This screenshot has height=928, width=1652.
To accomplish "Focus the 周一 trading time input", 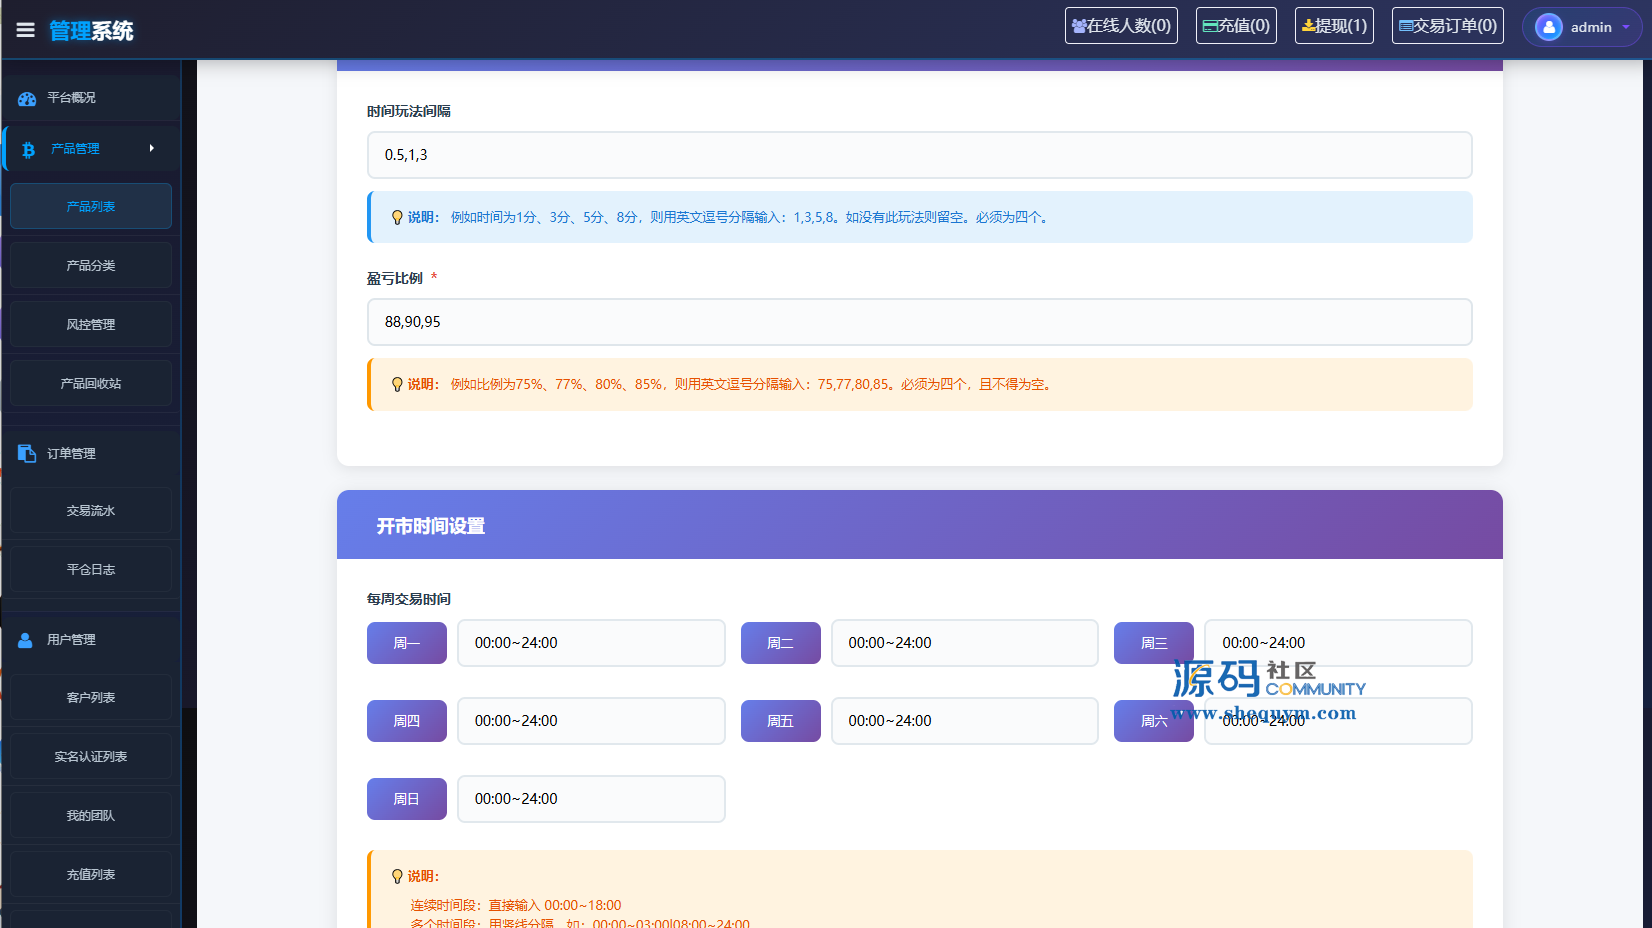I will pos(591,643).
